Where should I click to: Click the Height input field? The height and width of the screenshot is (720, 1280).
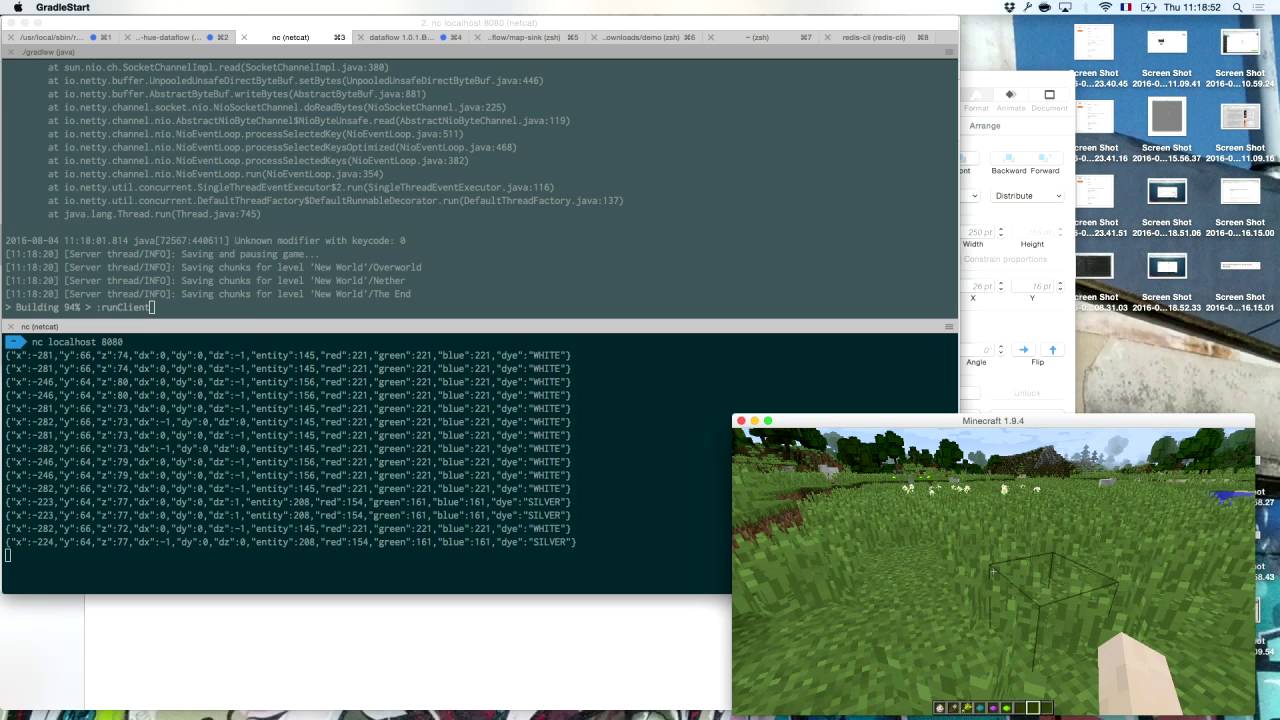[x=1034, y=232]
